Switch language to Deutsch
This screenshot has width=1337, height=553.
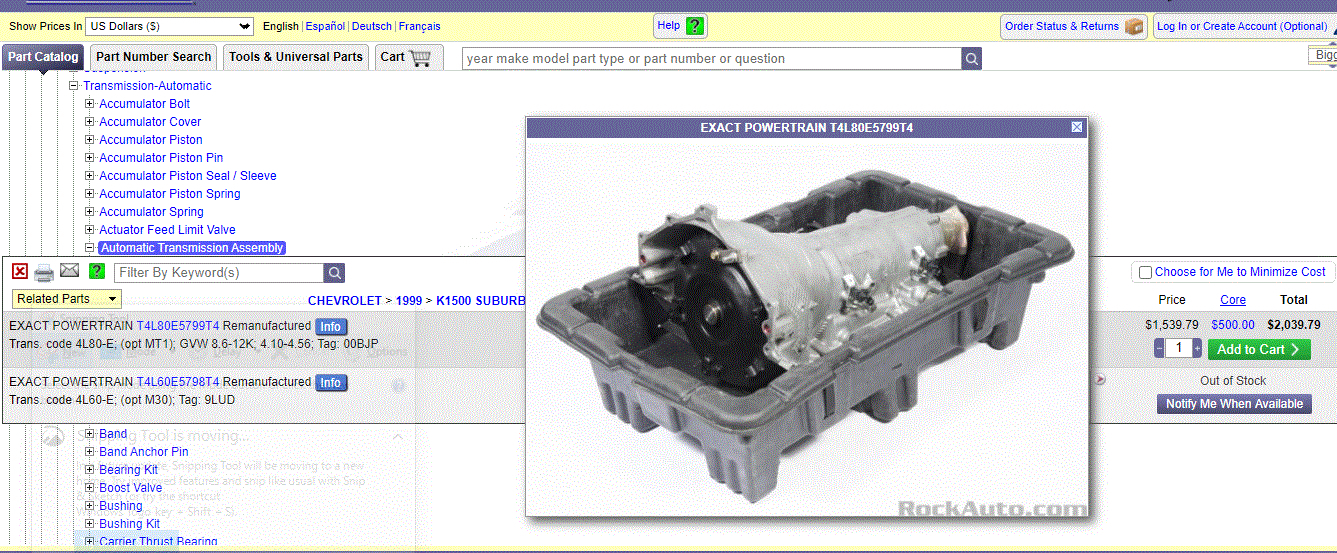pyautogui.click(x=372, y=26)
